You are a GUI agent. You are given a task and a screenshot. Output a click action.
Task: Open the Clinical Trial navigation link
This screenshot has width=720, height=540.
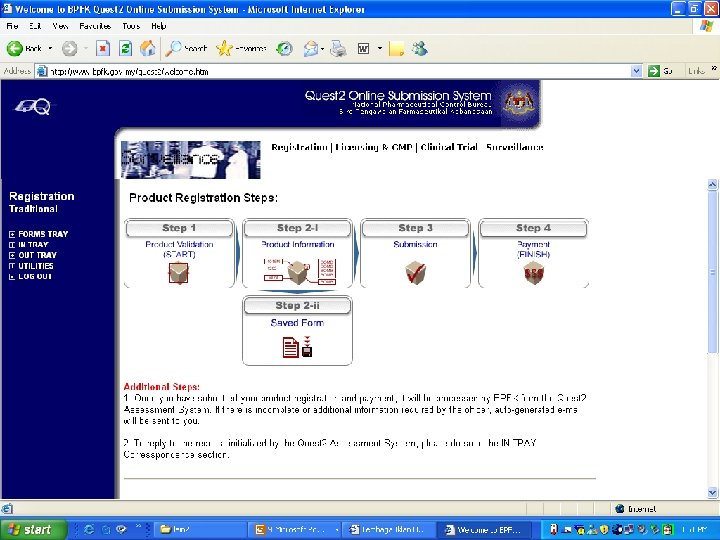click(x=449, y=147)
